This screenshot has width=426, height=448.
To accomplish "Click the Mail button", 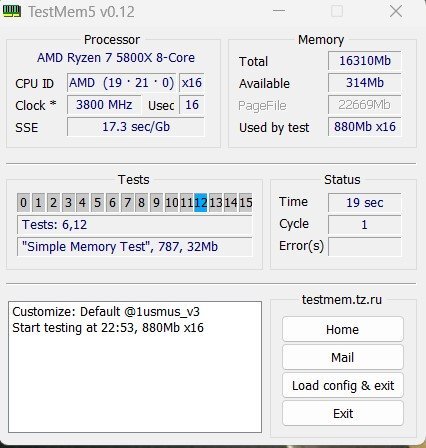I will point(343,357).
